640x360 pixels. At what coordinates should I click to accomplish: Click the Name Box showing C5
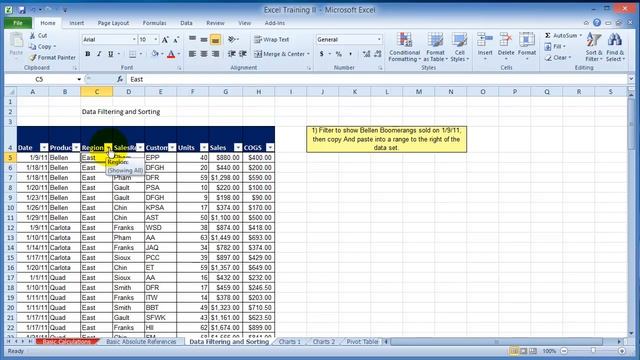39,79
